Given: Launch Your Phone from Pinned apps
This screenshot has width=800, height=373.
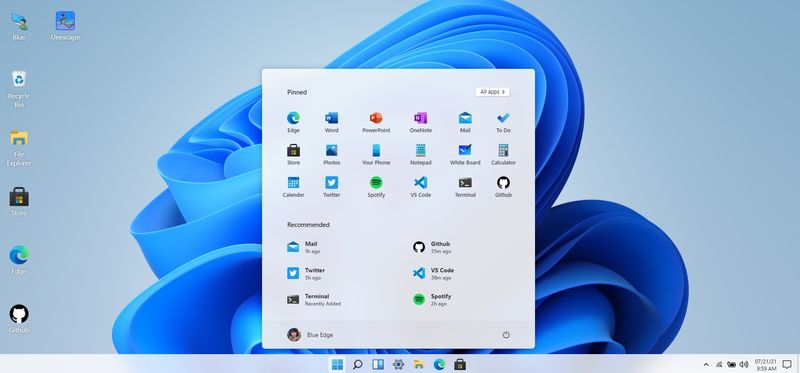Looking at the screenshot, I should point(376,155).
